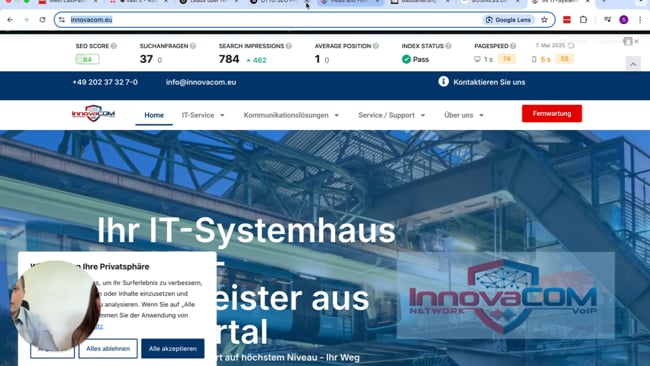Collapse the SEO bar with the up chevron
Screen dimensions: 650x366
click(633, 64)
